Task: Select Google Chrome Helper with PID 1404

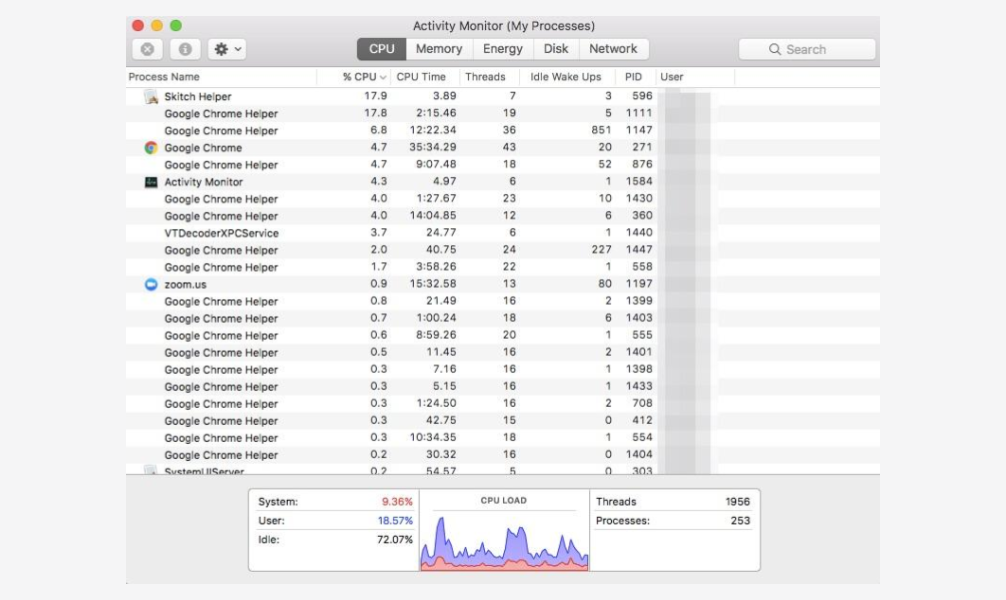Action: 502,455
